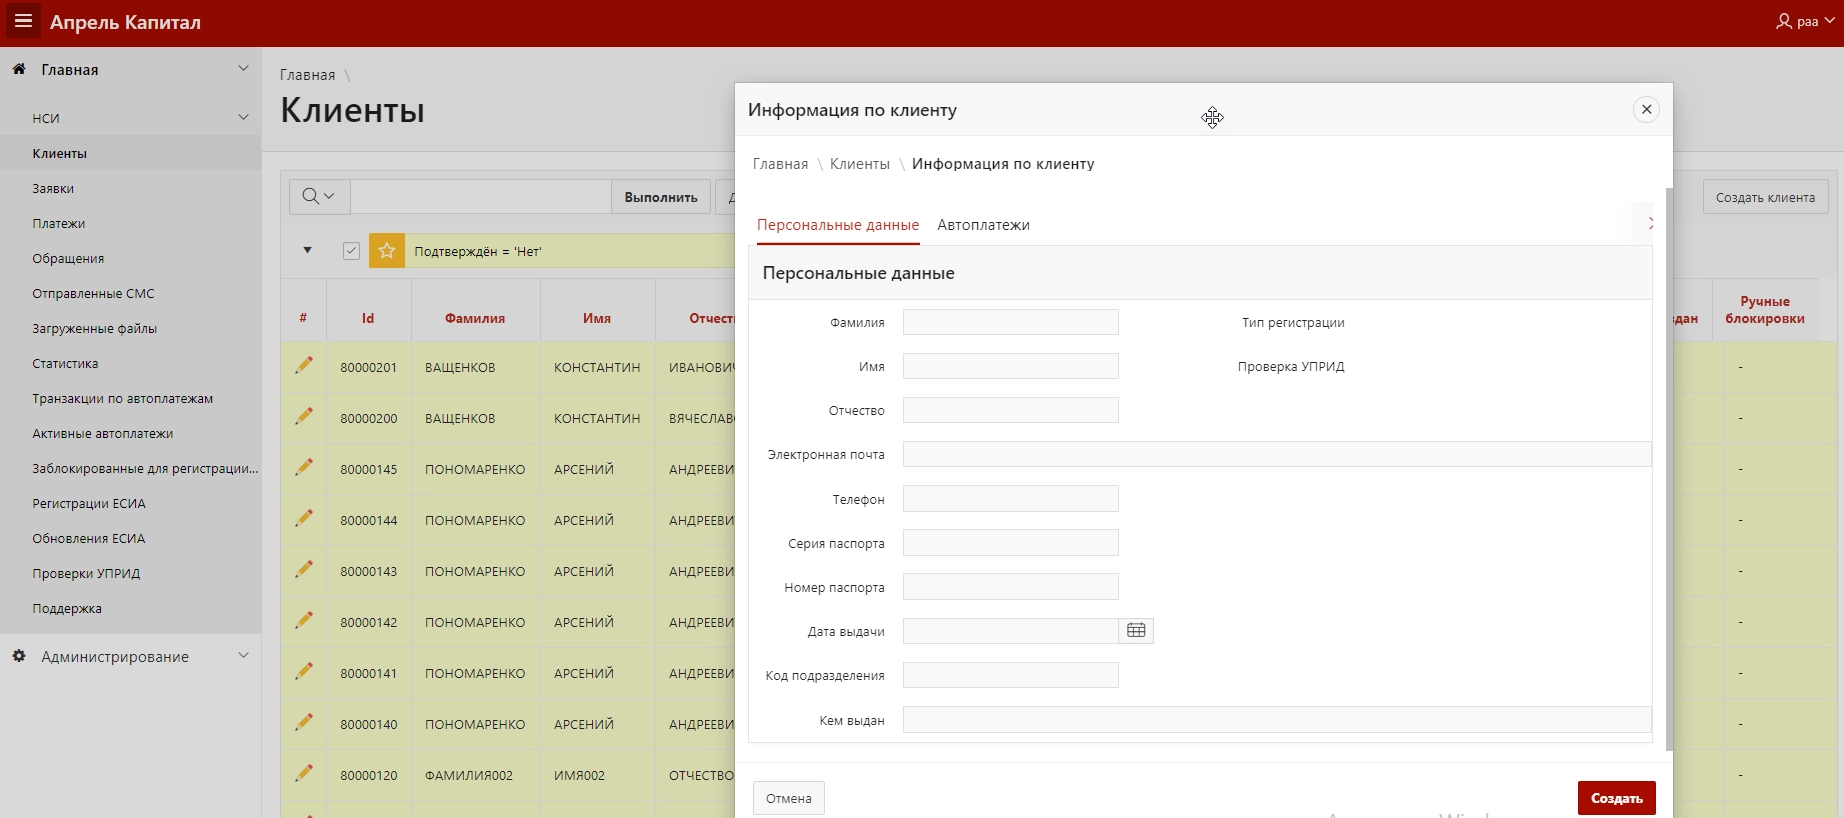Click the Выполнить search button
This screenshot has width=1844, height=818.
[661, 197]
